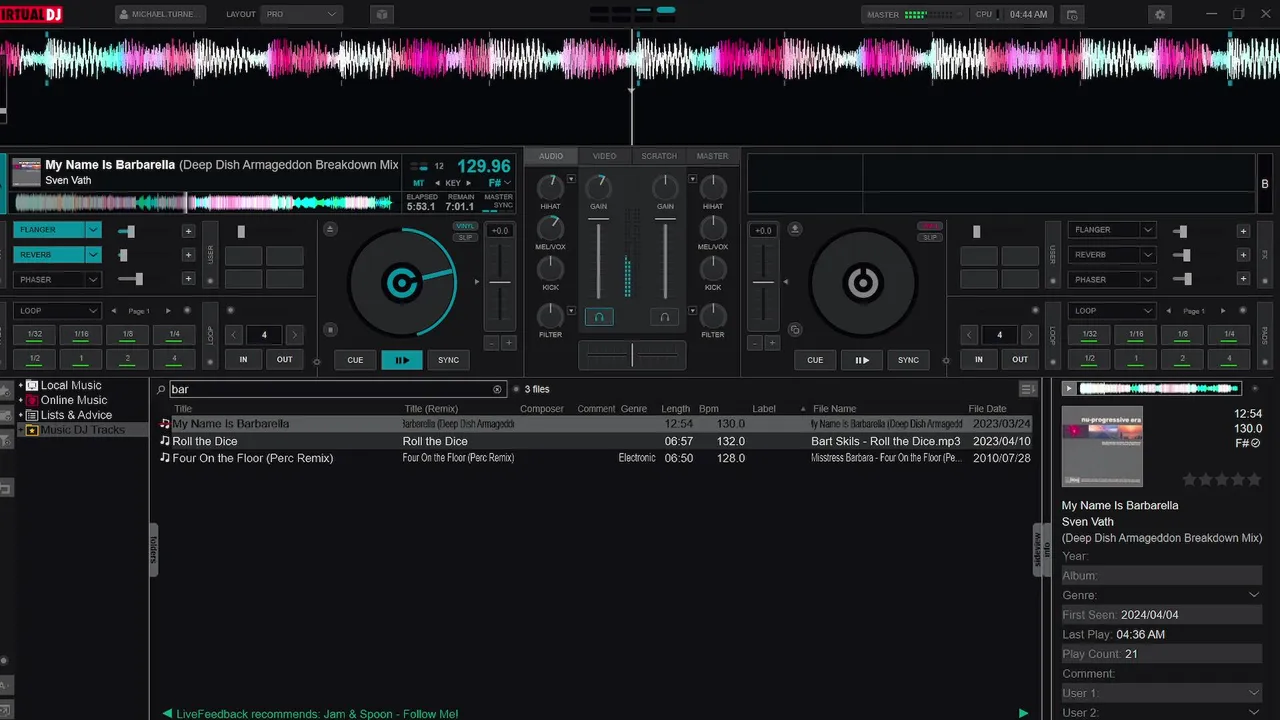Click left deck SYNC button

coord(449,360)
